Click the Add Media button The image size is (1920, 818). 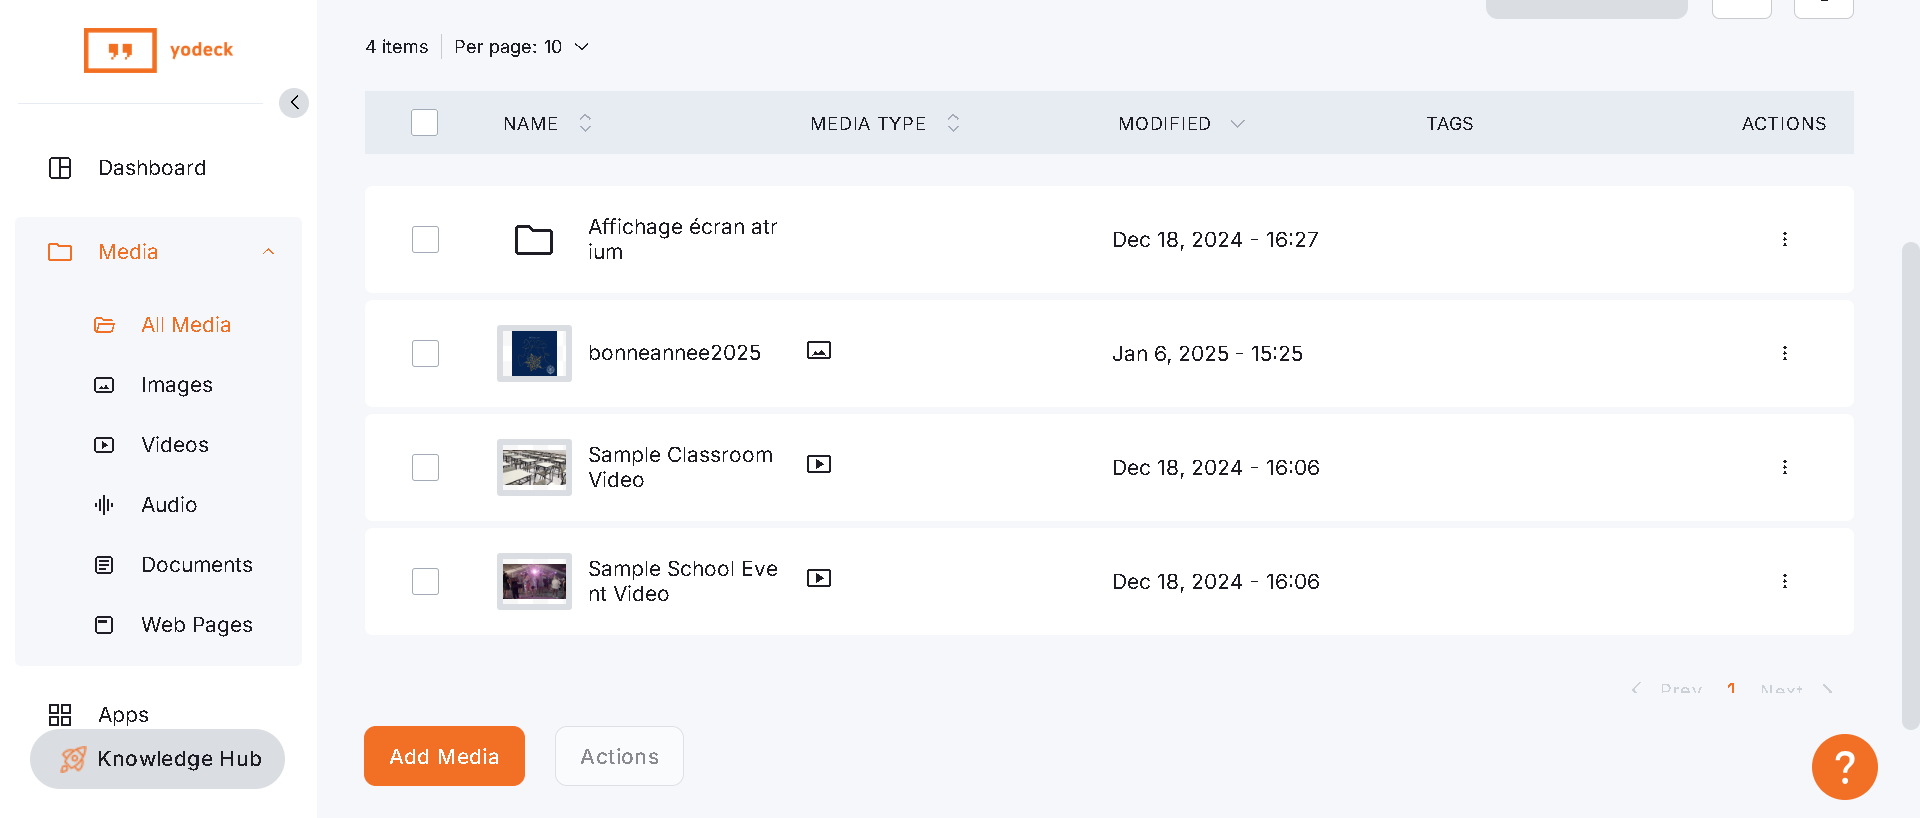[x=444, y=756]
